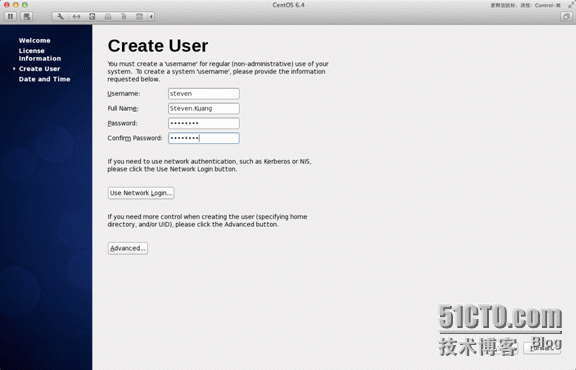Click the Username: label
Image resolution: width=576 pixels, height=370 pixels.
click(x=124, y=94)
